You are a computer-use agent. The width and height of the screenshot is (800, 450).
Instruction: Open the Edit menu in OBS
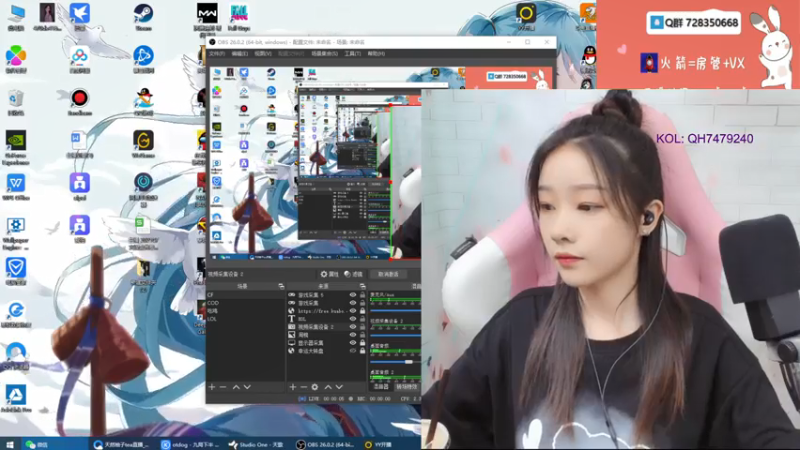point(240,54)
